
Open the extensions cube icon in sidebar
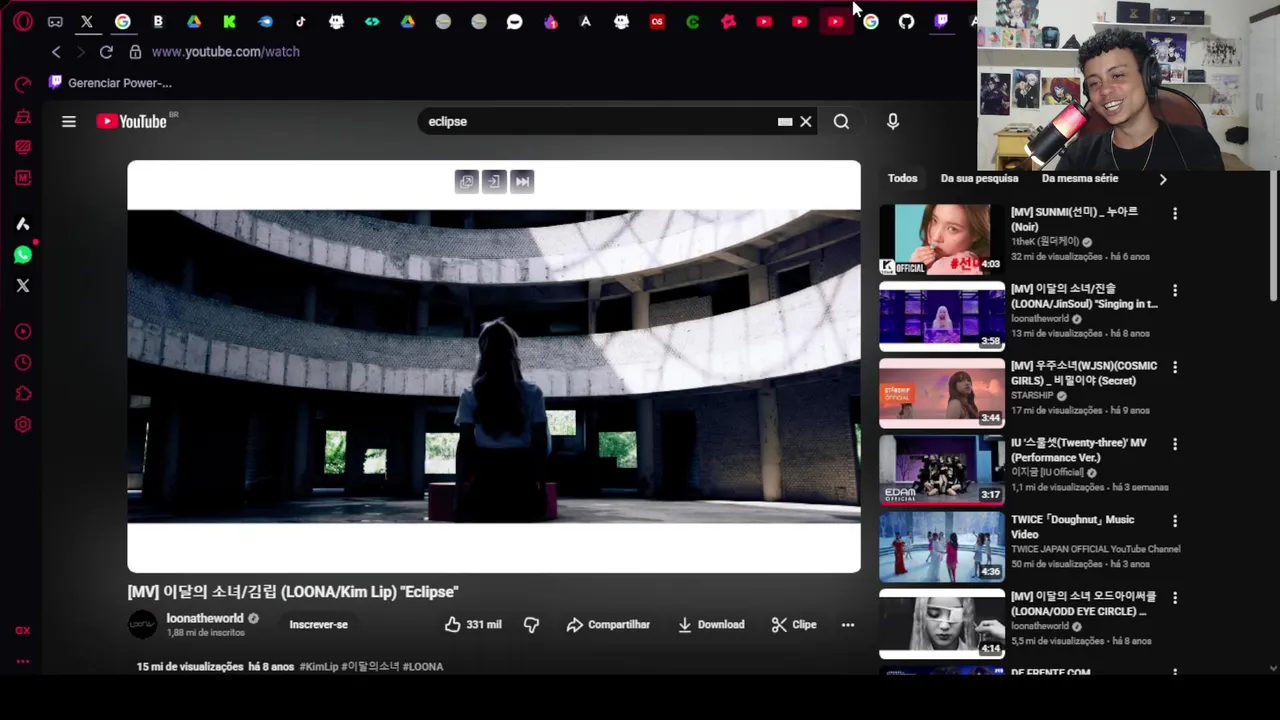(23, 394)
